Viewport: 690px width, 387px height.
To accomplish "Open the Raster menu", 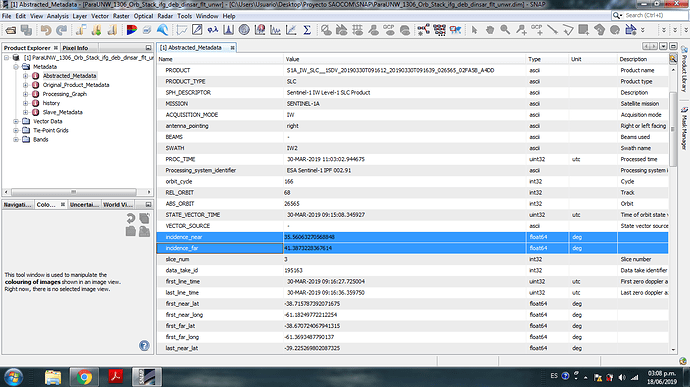I will click(x=121, y=16).
